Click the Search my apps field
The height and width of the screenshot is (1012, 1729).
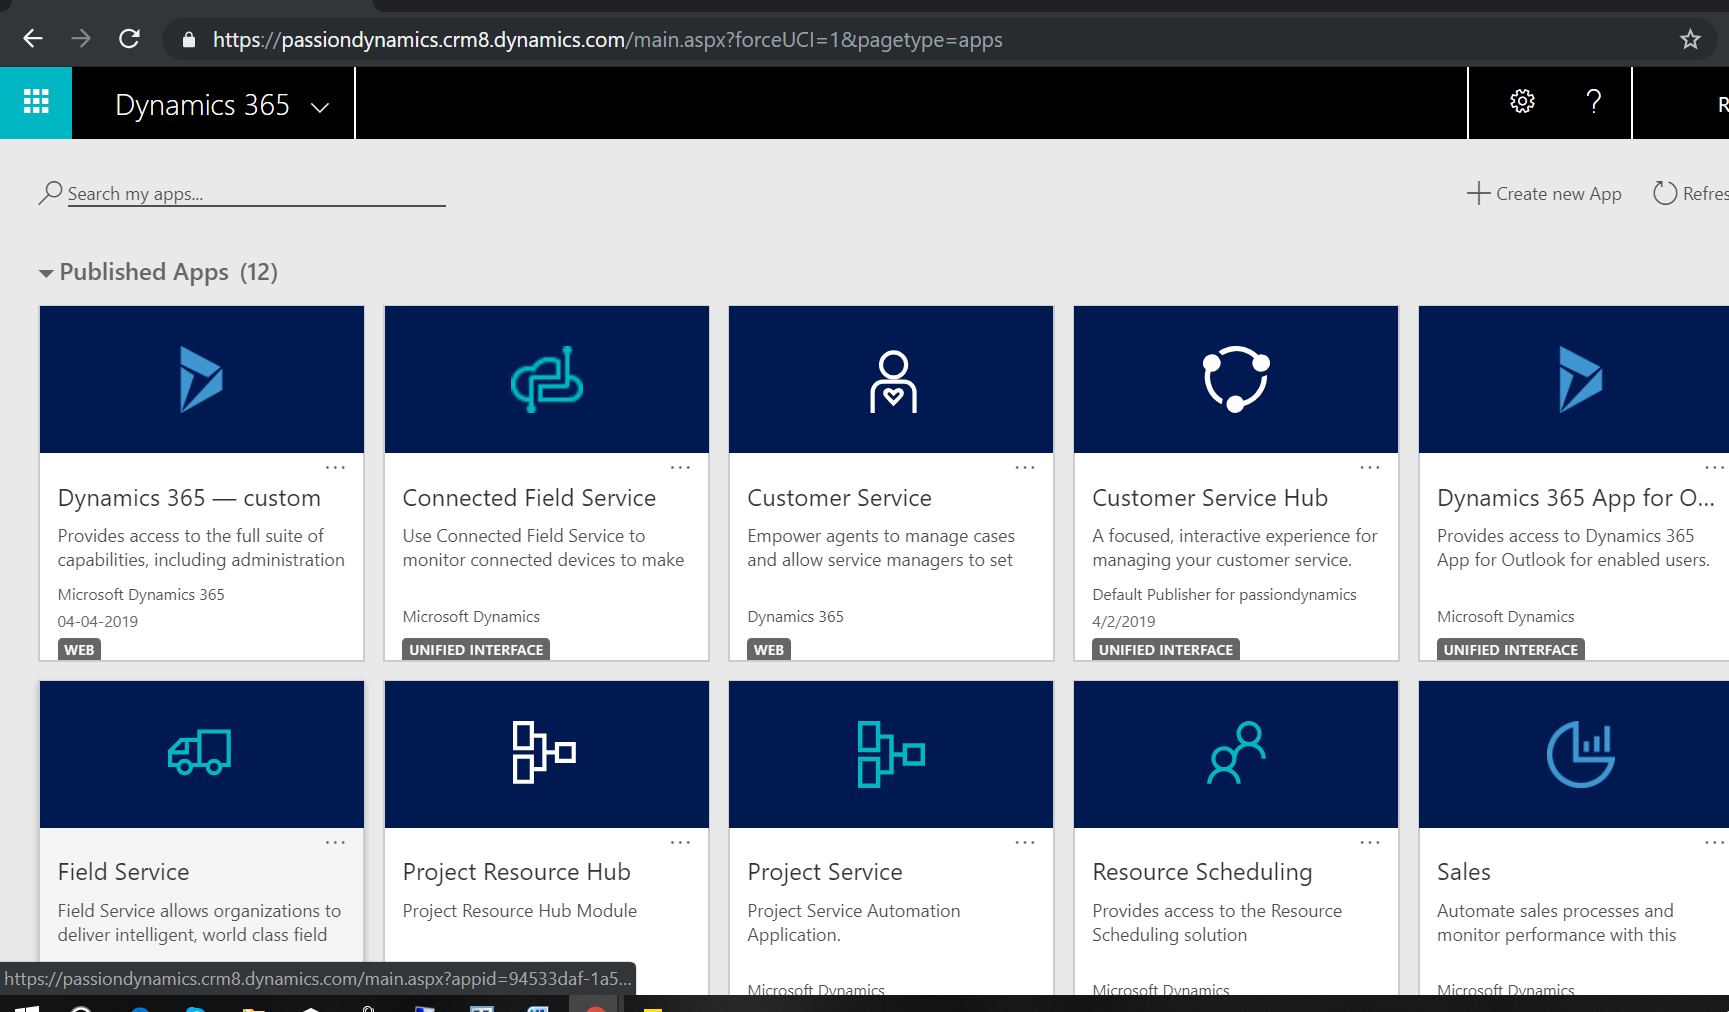click(x=255, y=194)
